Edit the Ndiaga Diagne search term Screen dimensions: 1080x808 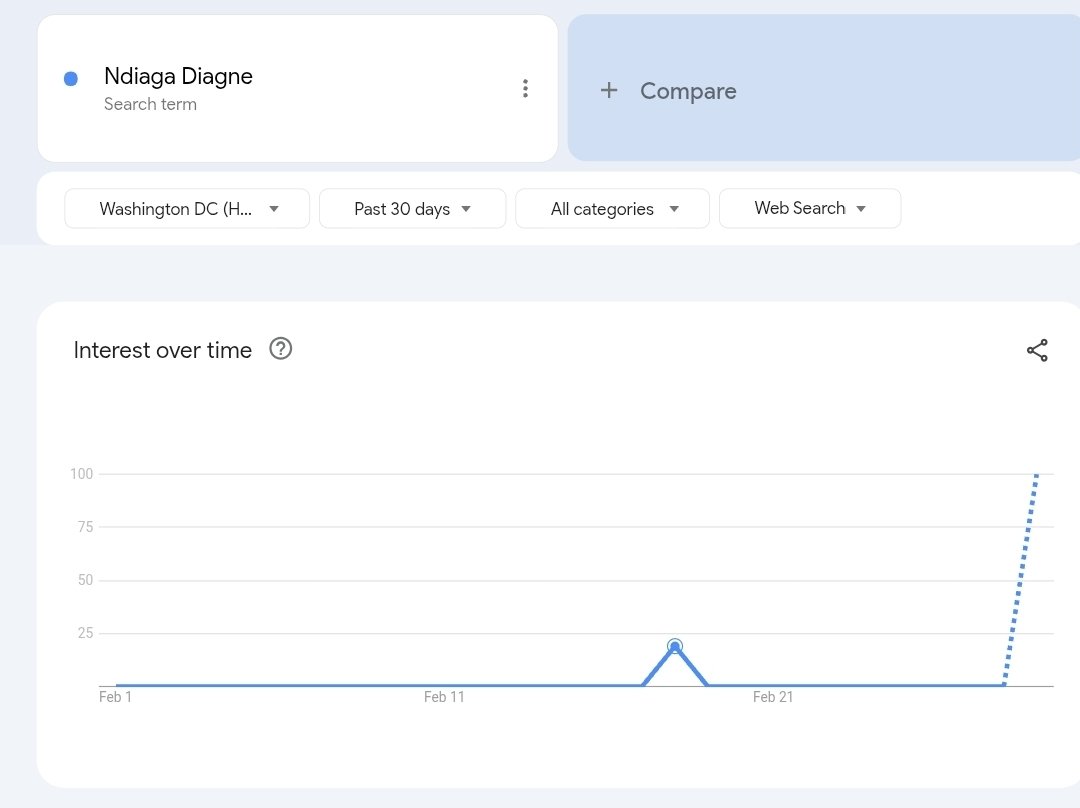tap(178, 76)
